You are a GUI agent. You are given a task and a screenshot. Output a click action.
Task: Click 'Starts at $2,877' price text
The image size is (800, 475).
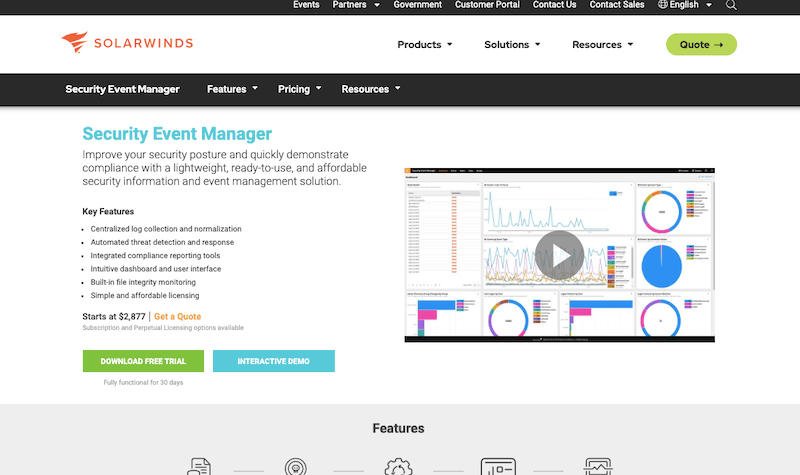tap(114, 316)
